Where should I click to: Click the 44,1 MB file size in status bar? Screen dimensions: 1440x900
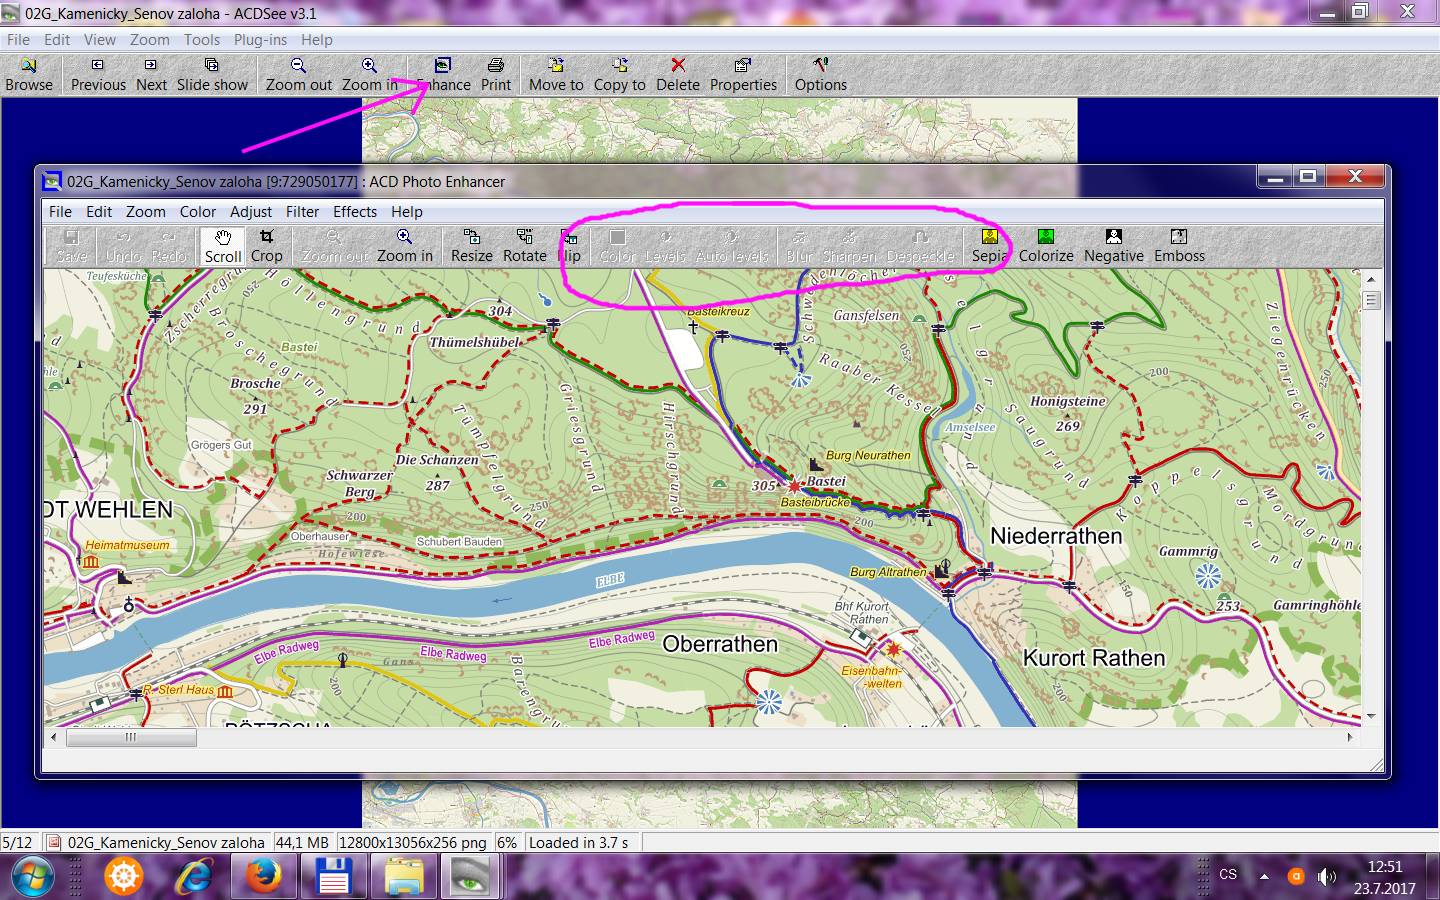(302, 842)
